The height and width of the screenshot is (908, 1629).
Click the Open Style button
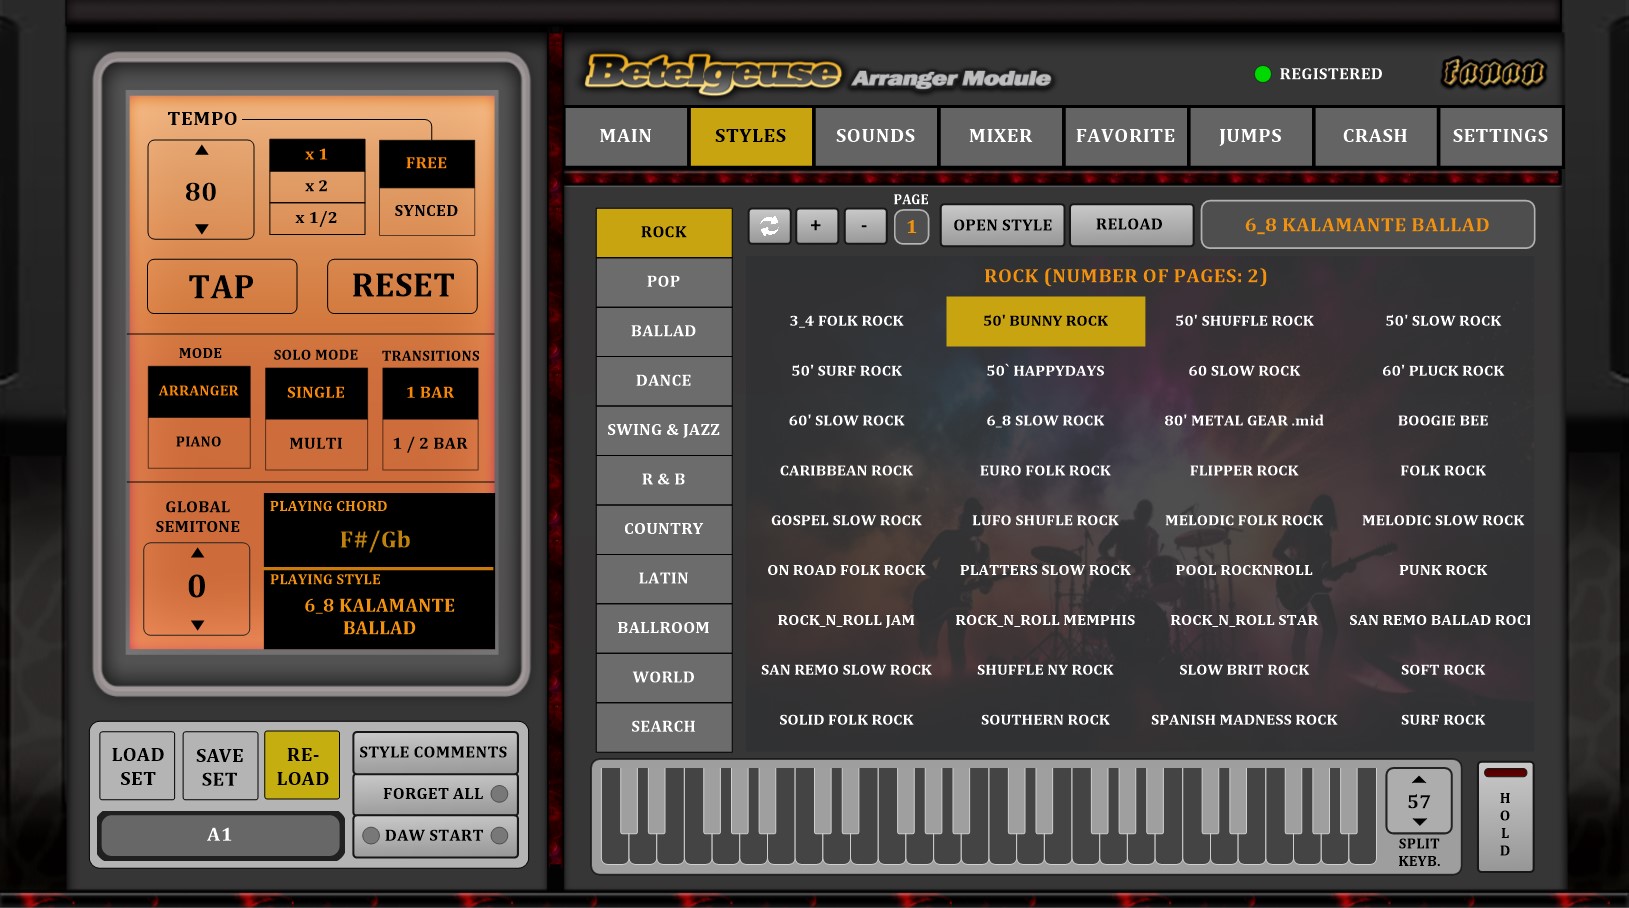click(x=1002, y=226)
